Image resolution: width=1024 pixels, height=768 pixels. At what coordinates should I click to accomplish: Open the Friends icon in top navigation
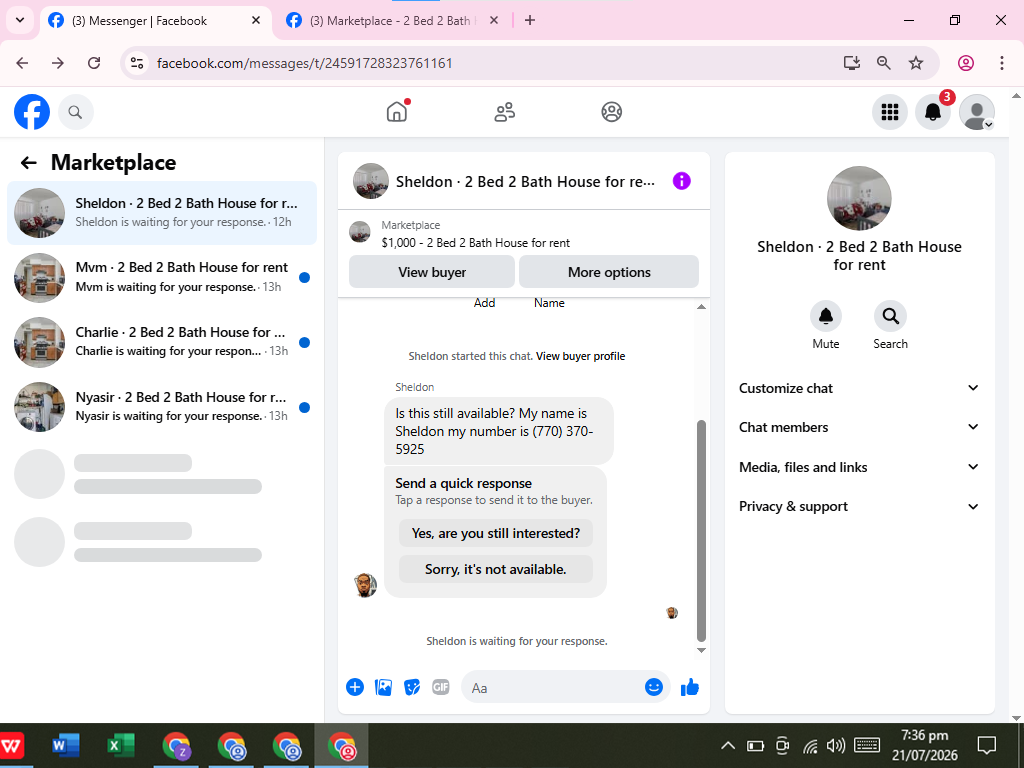[x=504, y=112]
